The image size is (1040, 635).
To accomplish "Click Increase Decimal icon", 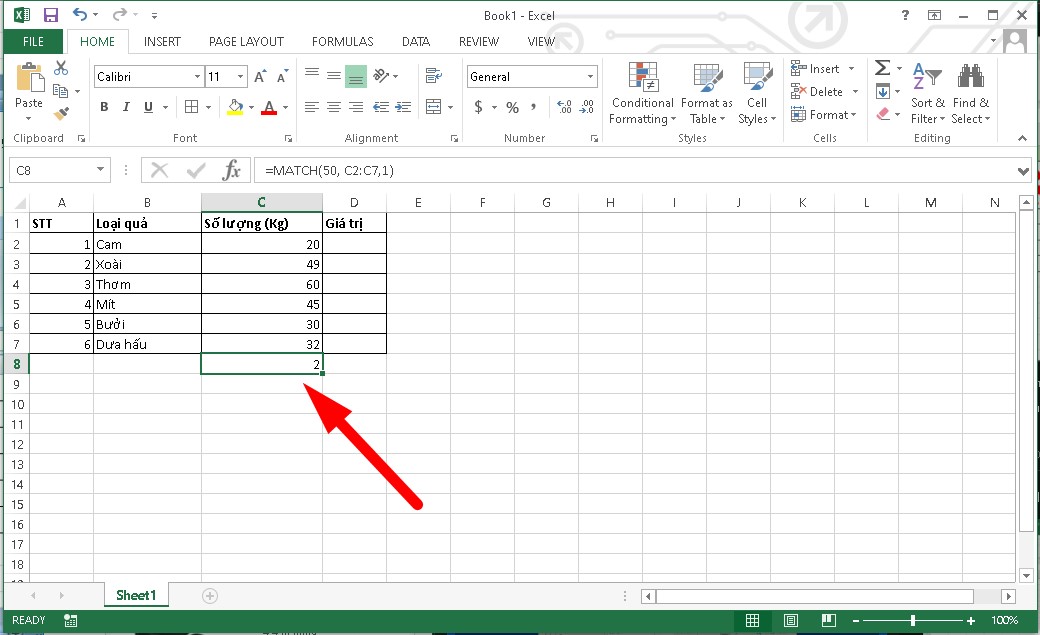I will point(564,107).
